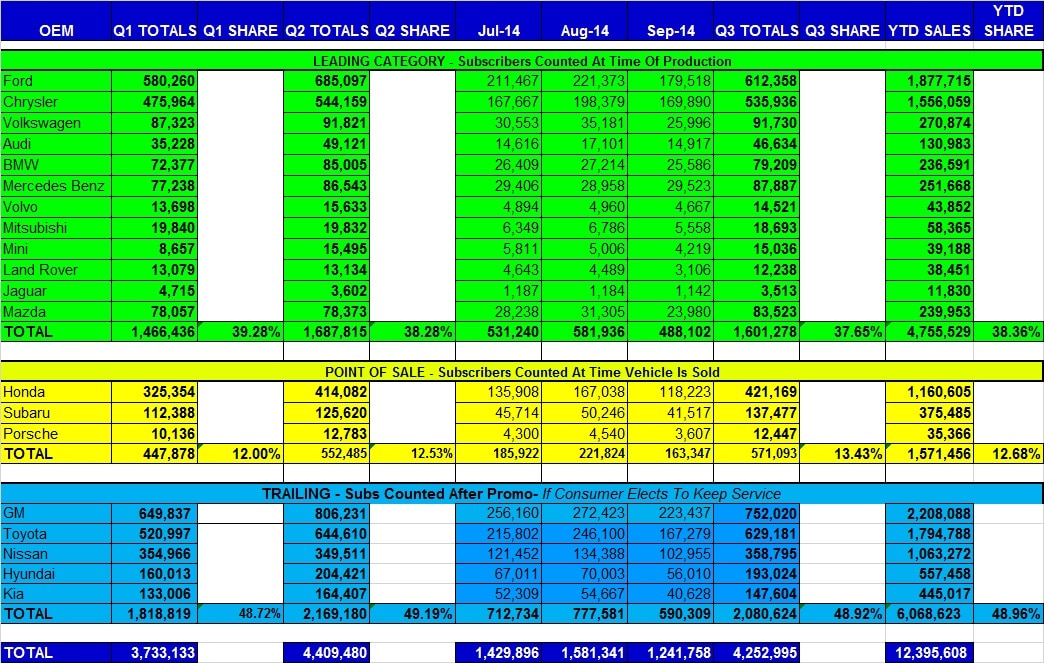Click BMW's Q3 total 79,209
The width and height of the screenshot is (1044, 663).
[x=756, y=165]
